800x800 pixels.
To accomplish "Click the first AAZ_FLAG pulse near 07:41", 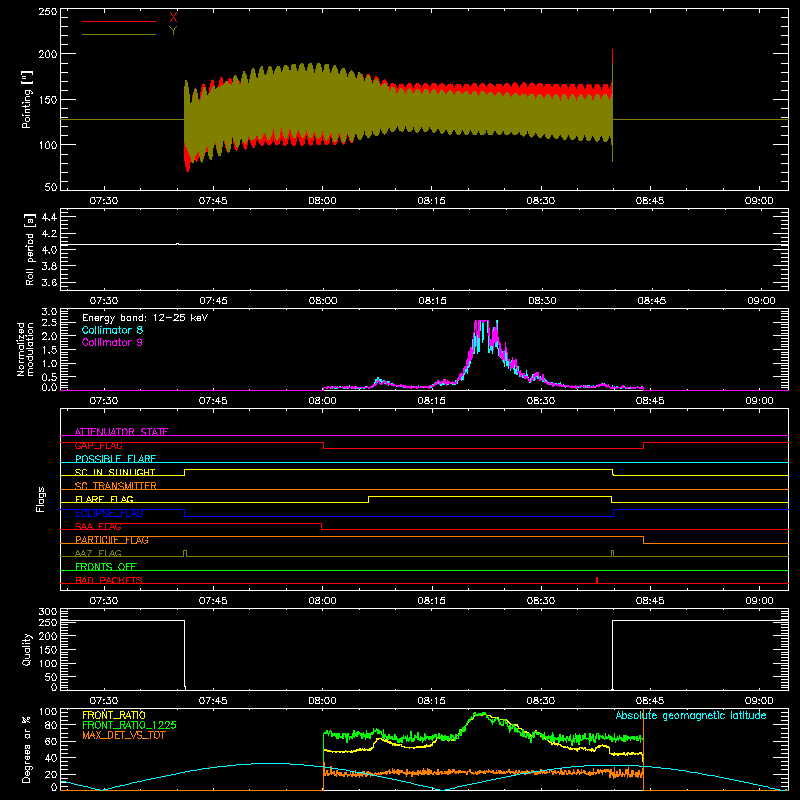I will (x=185, y=553).
